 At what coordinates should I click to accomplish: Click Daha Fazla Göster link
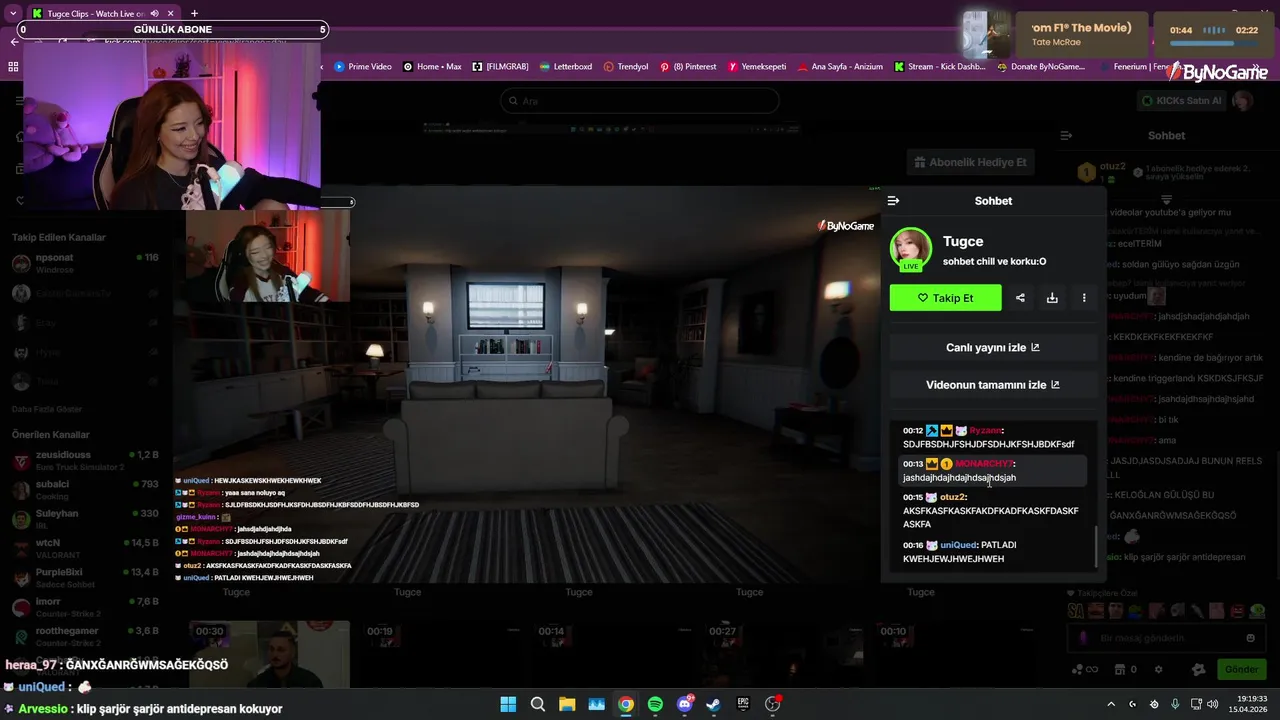(46, 409)
